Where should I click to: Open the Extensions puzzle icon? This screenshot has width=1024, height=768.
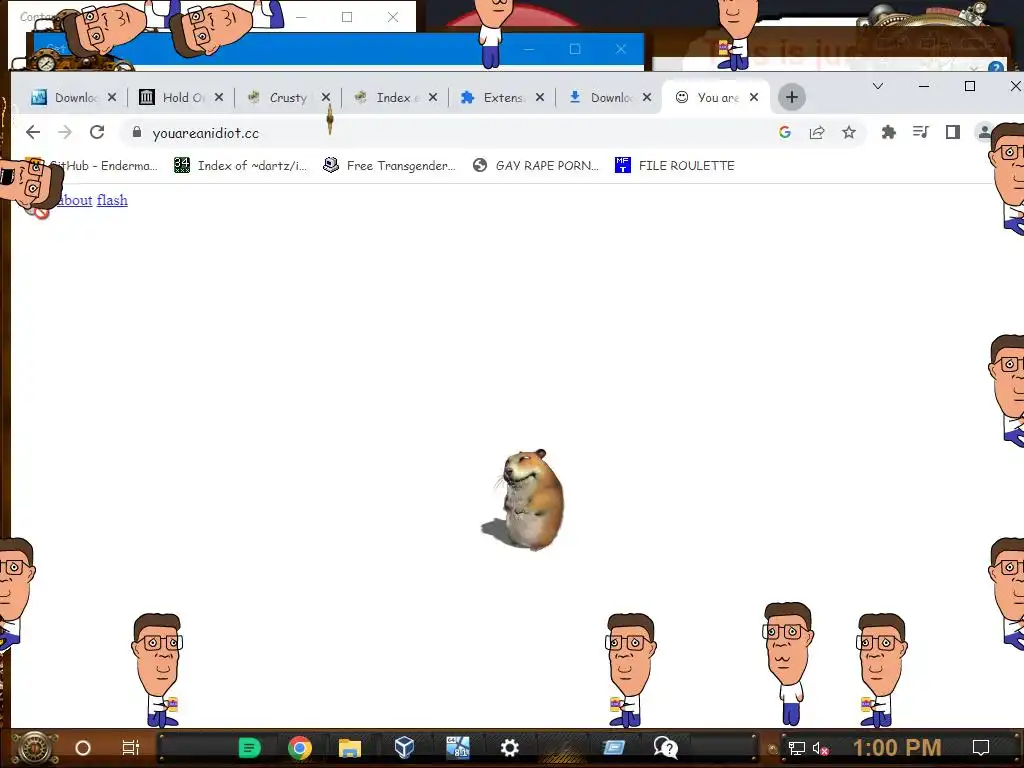point(888,133)
